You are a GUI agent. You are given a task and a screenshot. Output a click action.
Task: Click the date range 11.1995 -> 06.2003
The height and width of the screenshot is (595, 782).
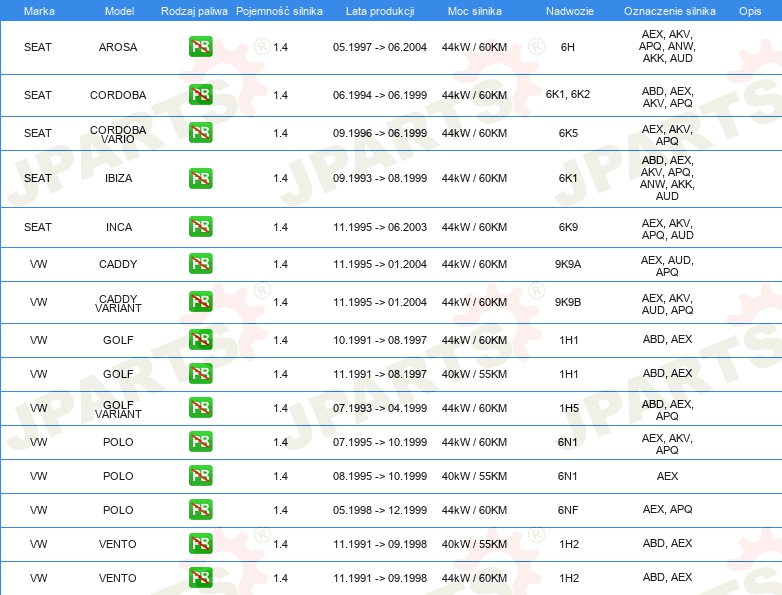coord(380,227)
